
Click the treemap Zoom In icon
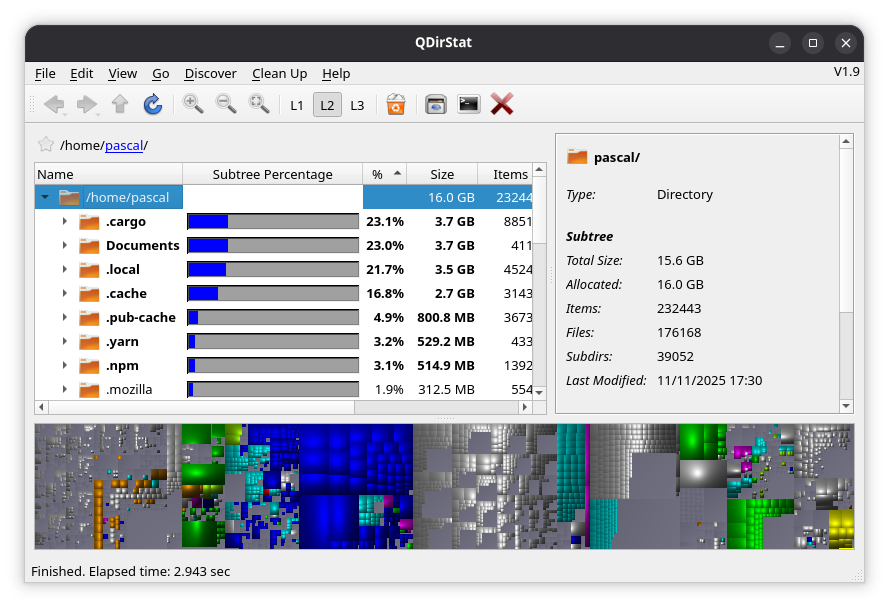point(193,104)
